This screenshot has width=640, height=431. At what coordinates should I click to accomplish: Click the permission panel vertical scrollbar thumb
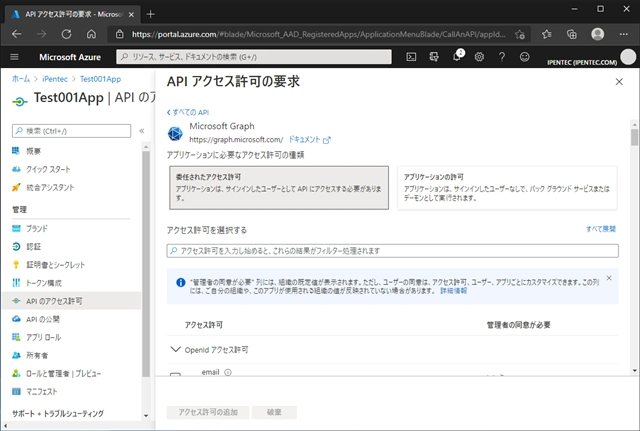click(634, 137)
